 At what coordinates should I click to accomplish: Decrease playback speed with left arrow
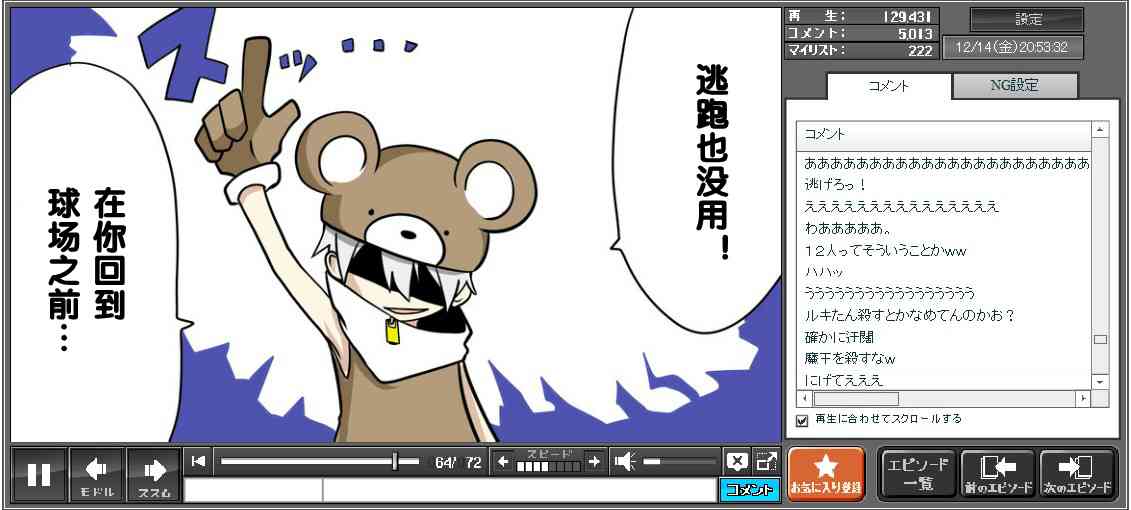pos(503,461)
